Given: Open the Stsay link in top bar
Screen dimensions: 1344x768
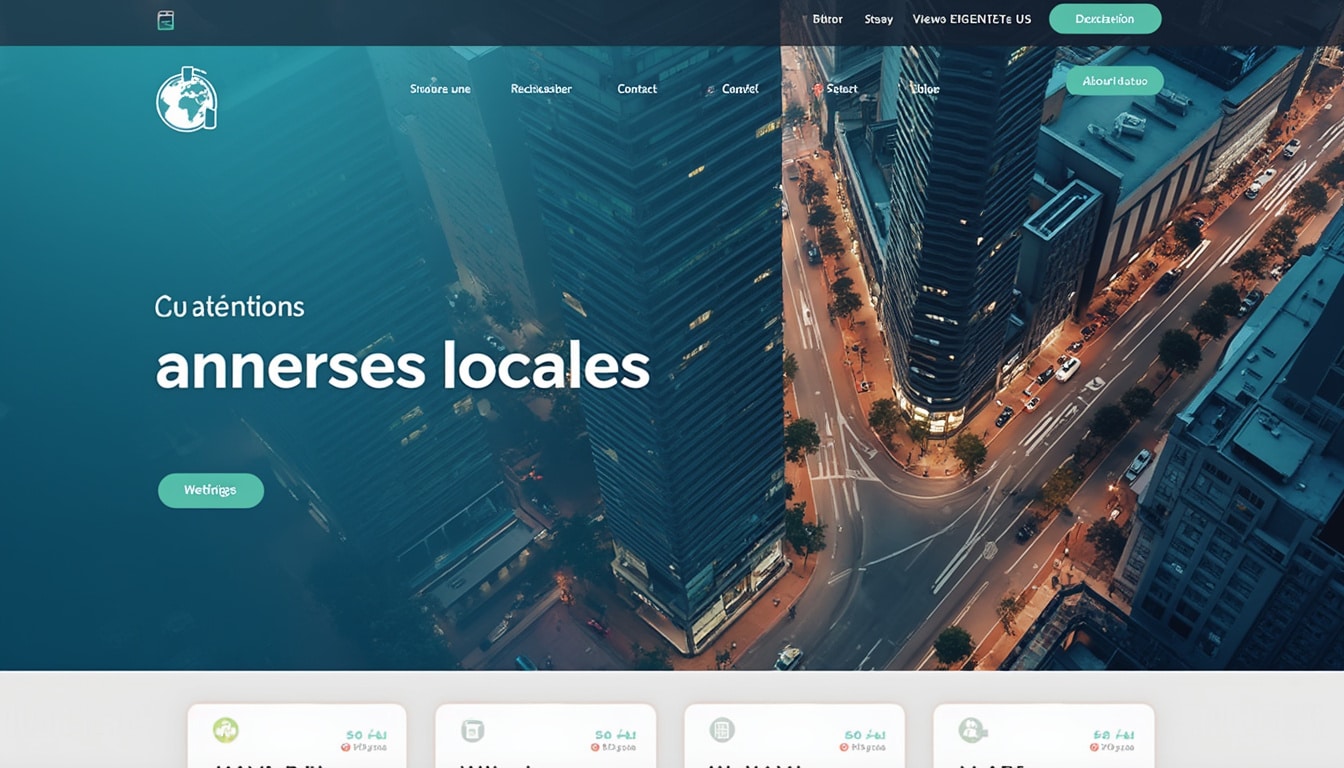Looking at the screenshot, I should click(878, 19).
